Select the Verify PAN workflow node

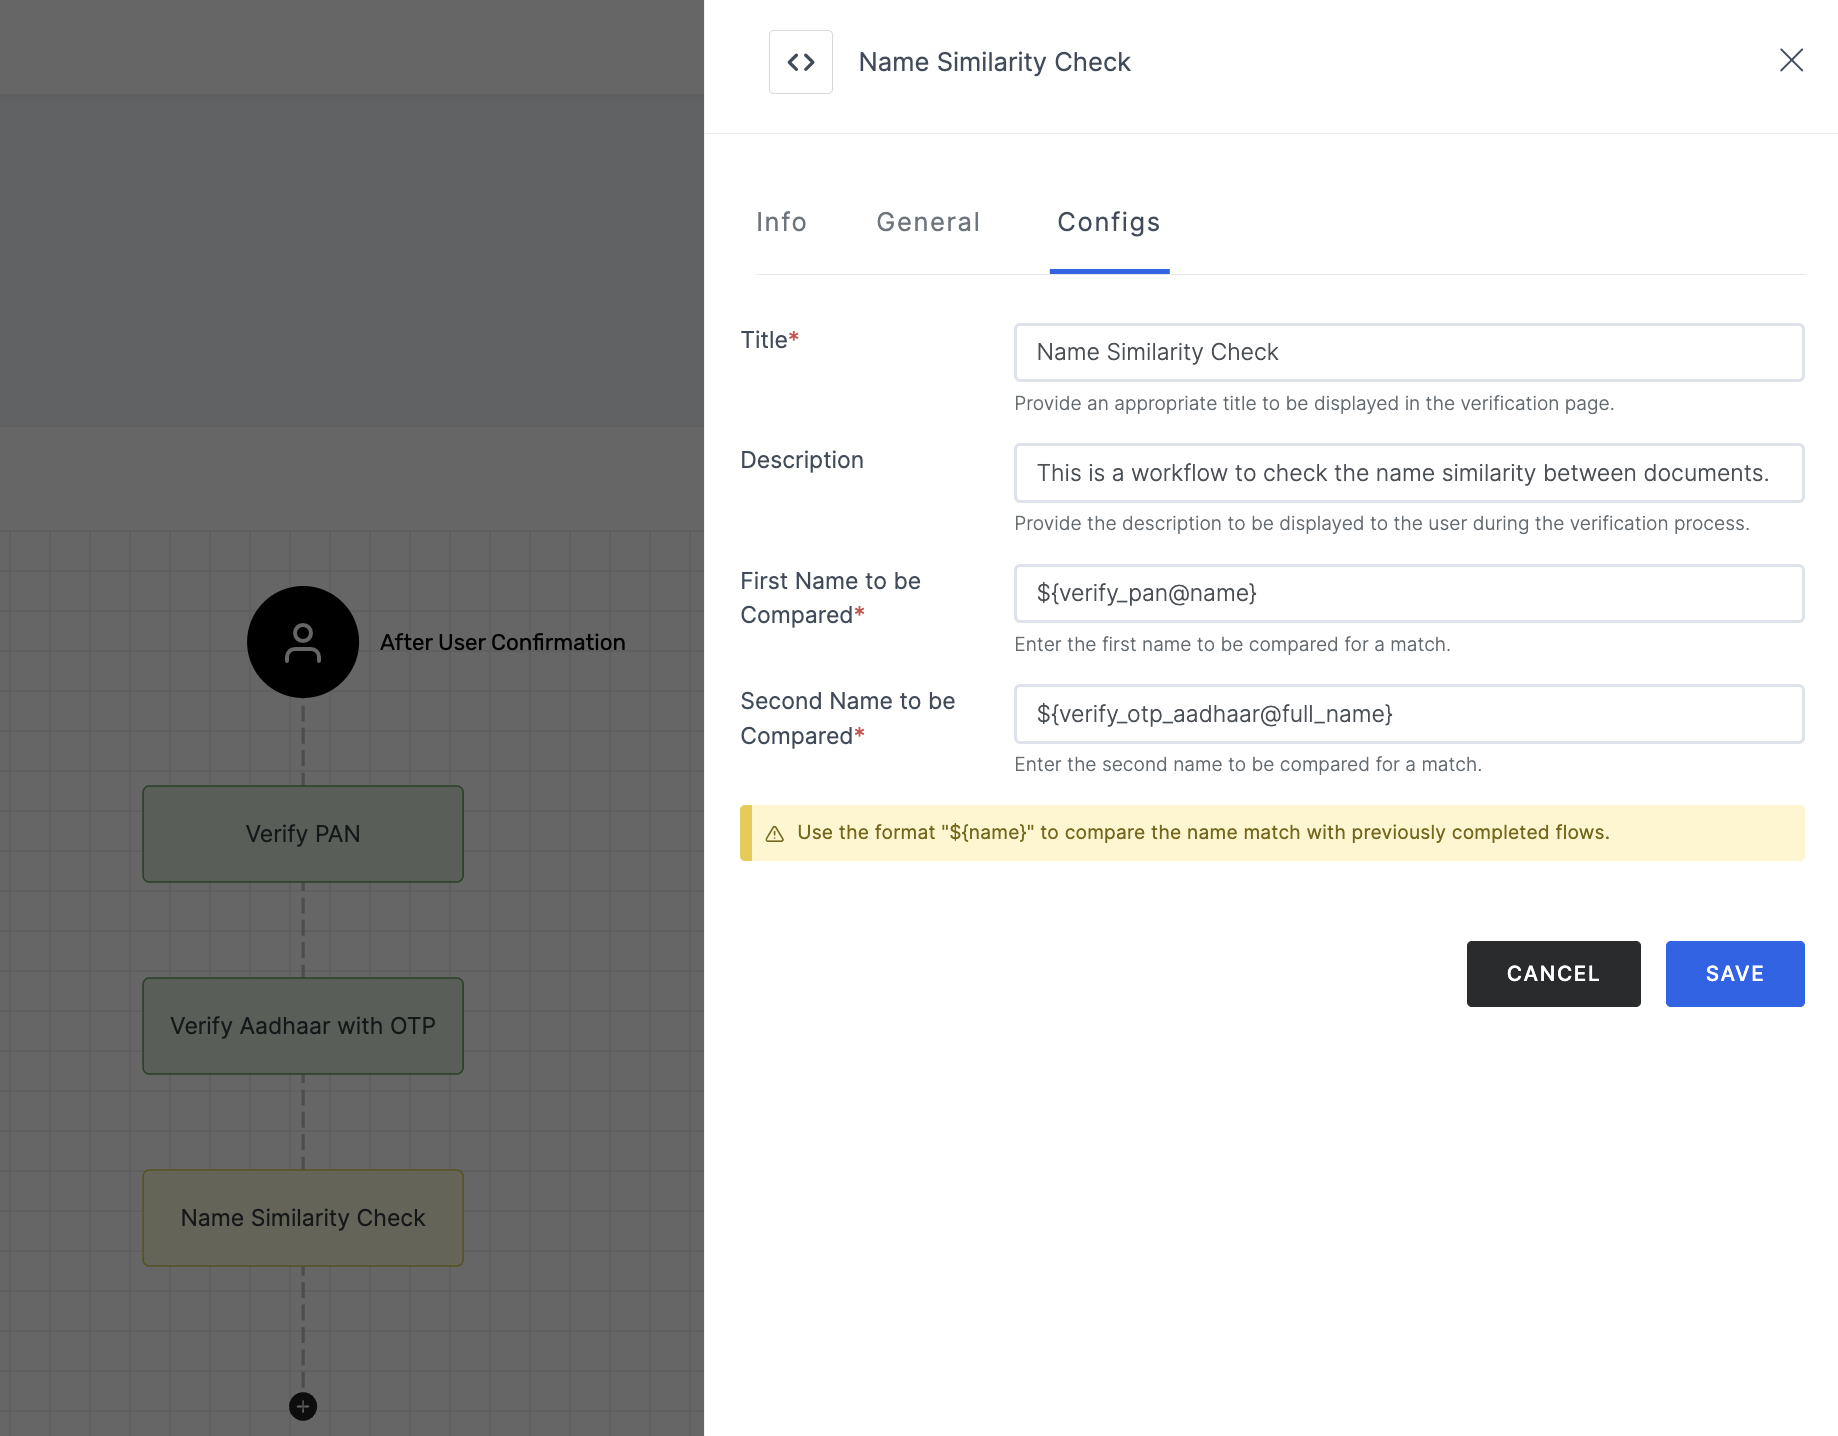click(x=303, y=834)
